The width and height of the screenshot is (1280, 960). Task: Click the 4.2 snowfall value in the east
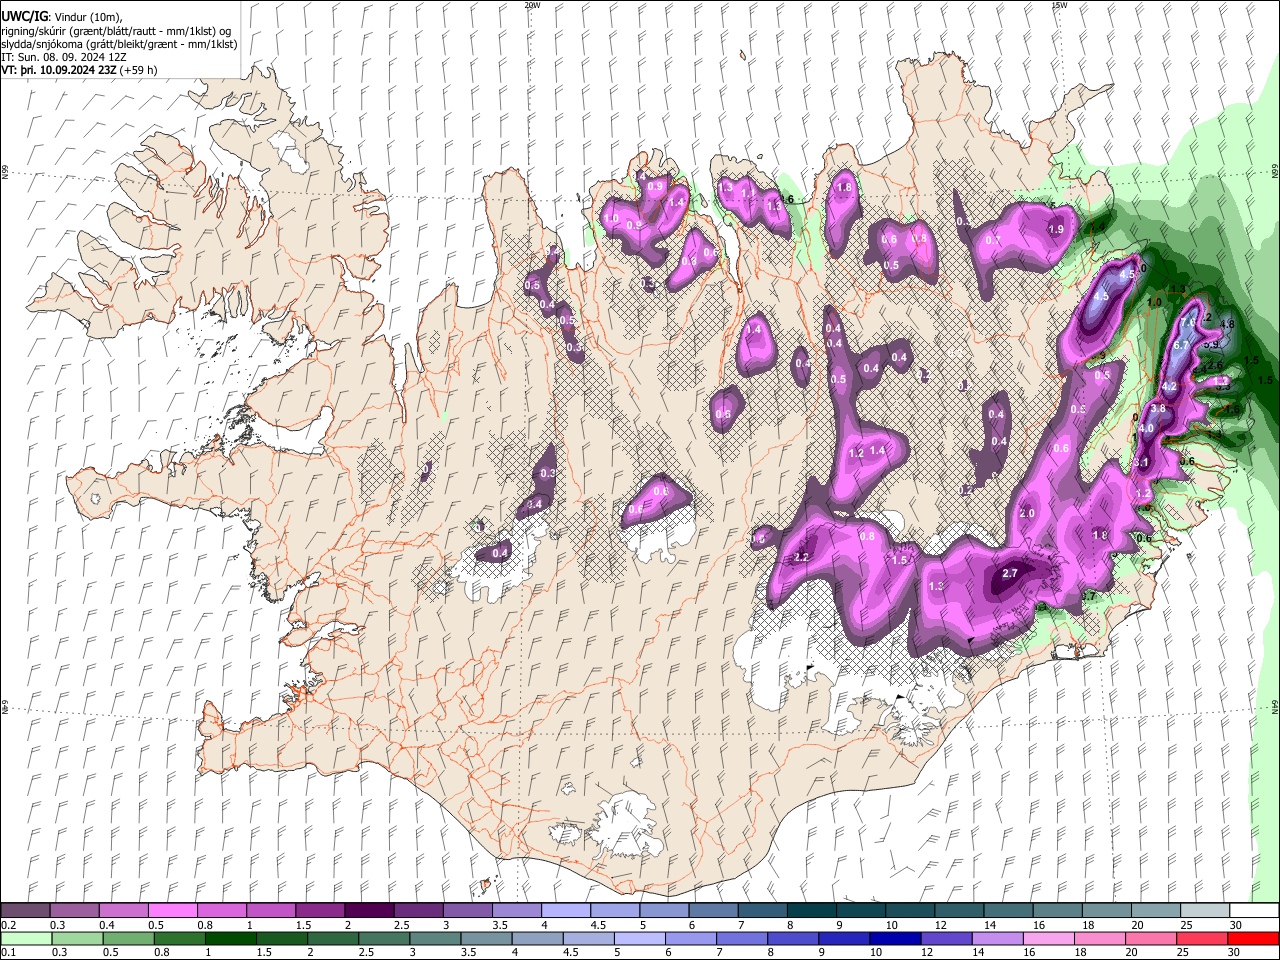(x=1169, y=386)
